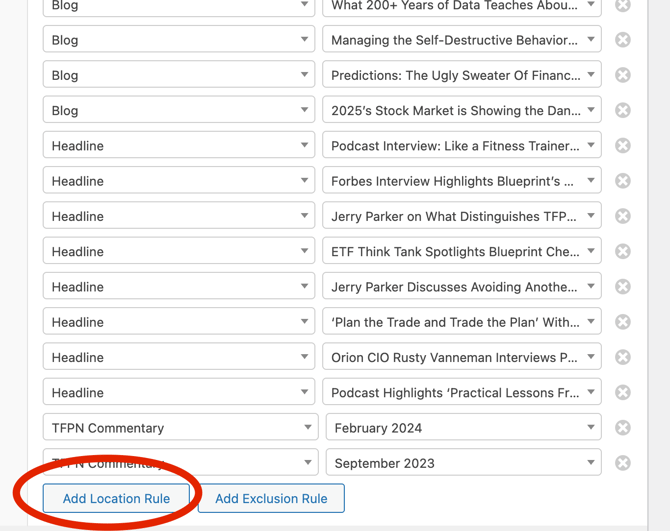
Task: Delete the February 2024 rule row
Action: [622, 428]
